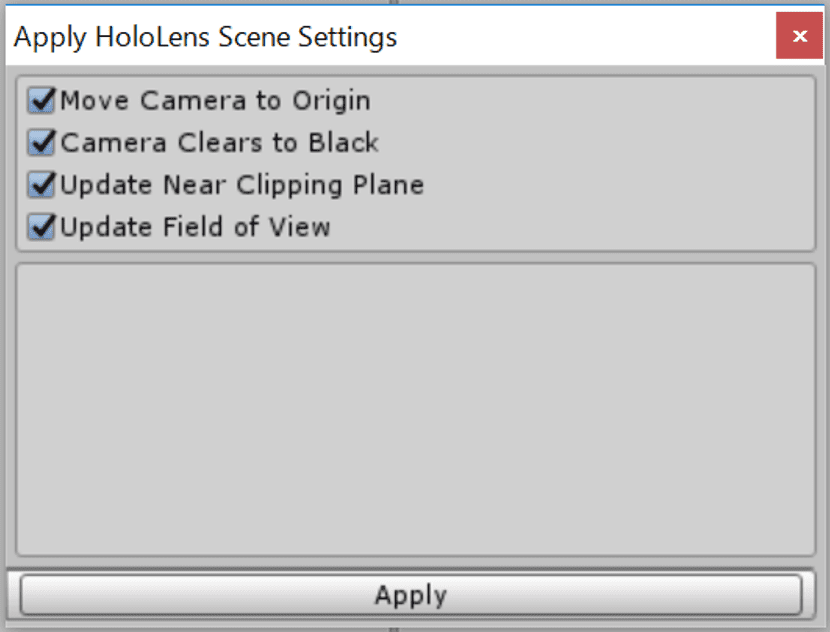Click the 'Update Field of View' label text
830x632 pixels.
195,227
